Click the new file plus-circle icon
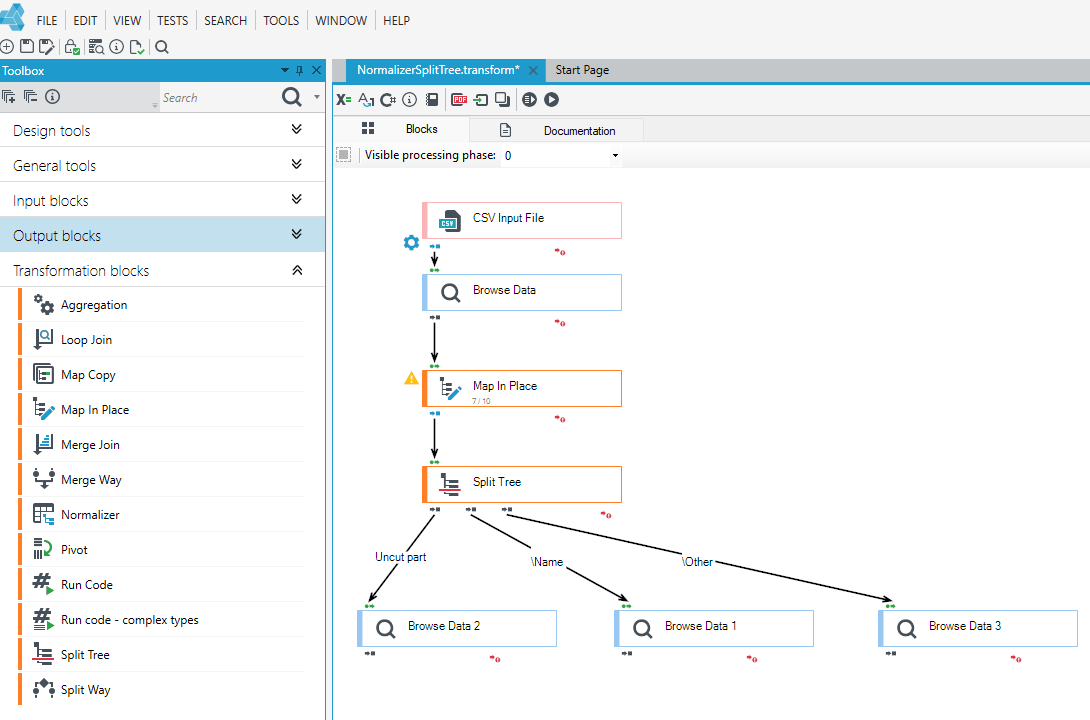1090x720 pixels. [7, 47]
